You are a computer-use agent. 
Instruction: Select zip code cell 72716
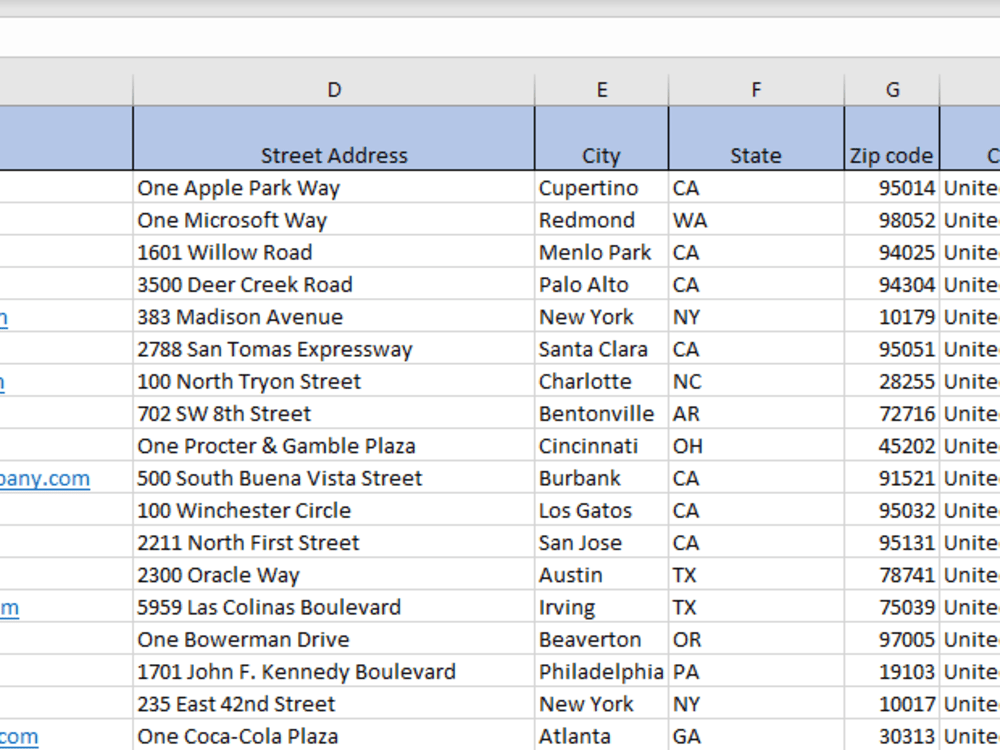point(892,413)
